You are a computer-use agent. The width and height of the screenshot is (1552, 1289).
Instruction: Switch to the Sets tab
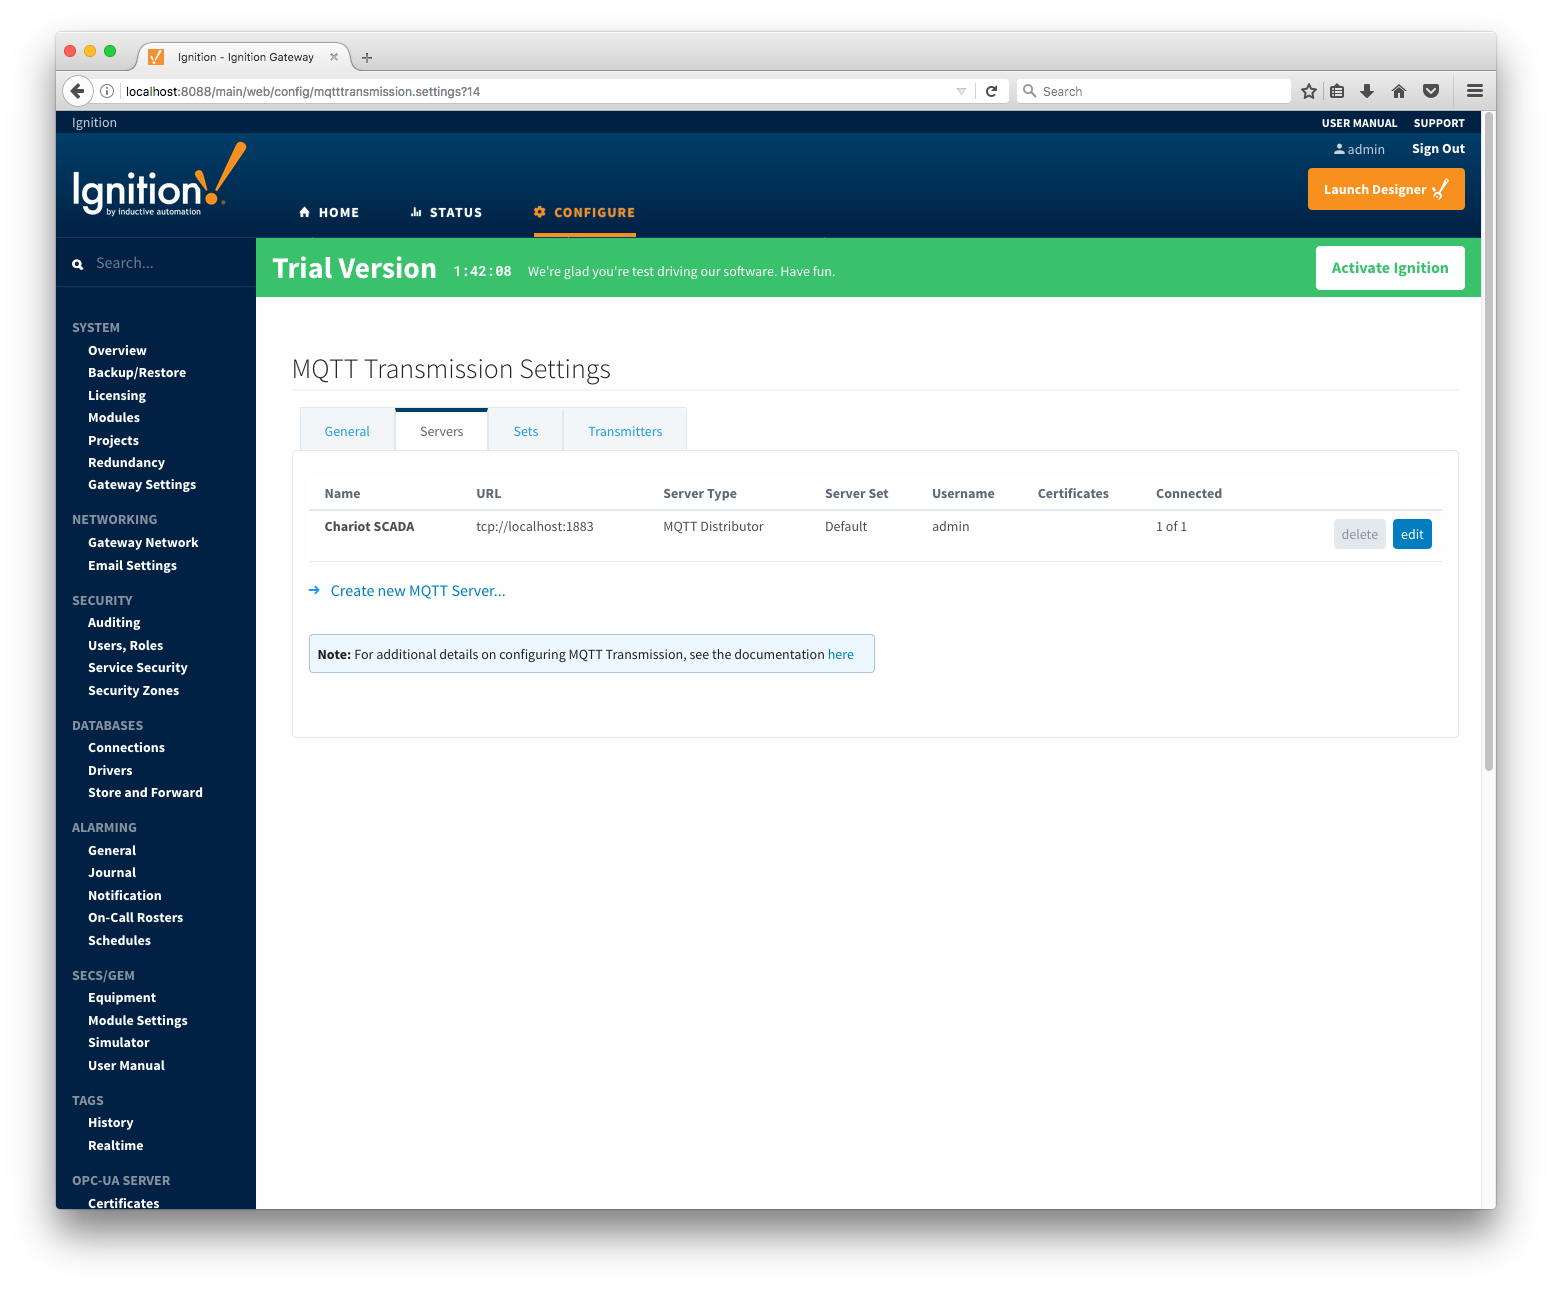[526, 431]
